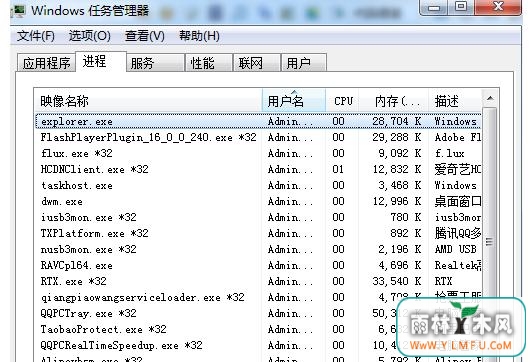This screenshot has width=531, height=362.
Task: Click the 12,832 K memory value
Action: click(397, 169)
